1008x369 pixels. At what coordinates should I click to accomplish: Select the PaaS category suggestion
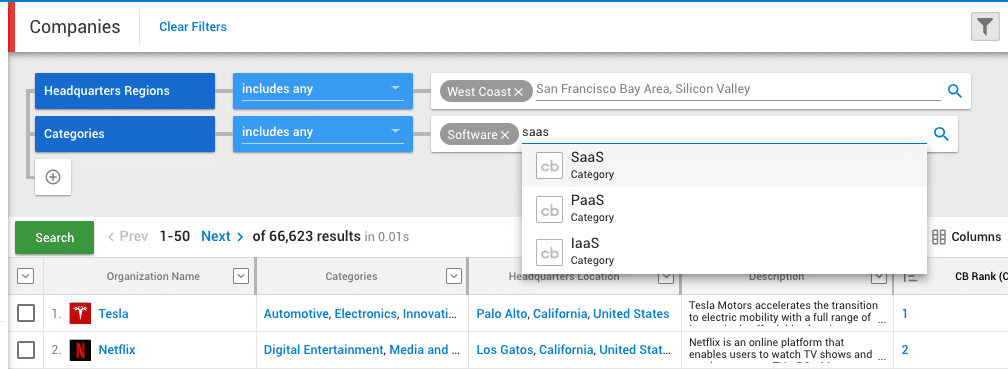click(724, 208)
